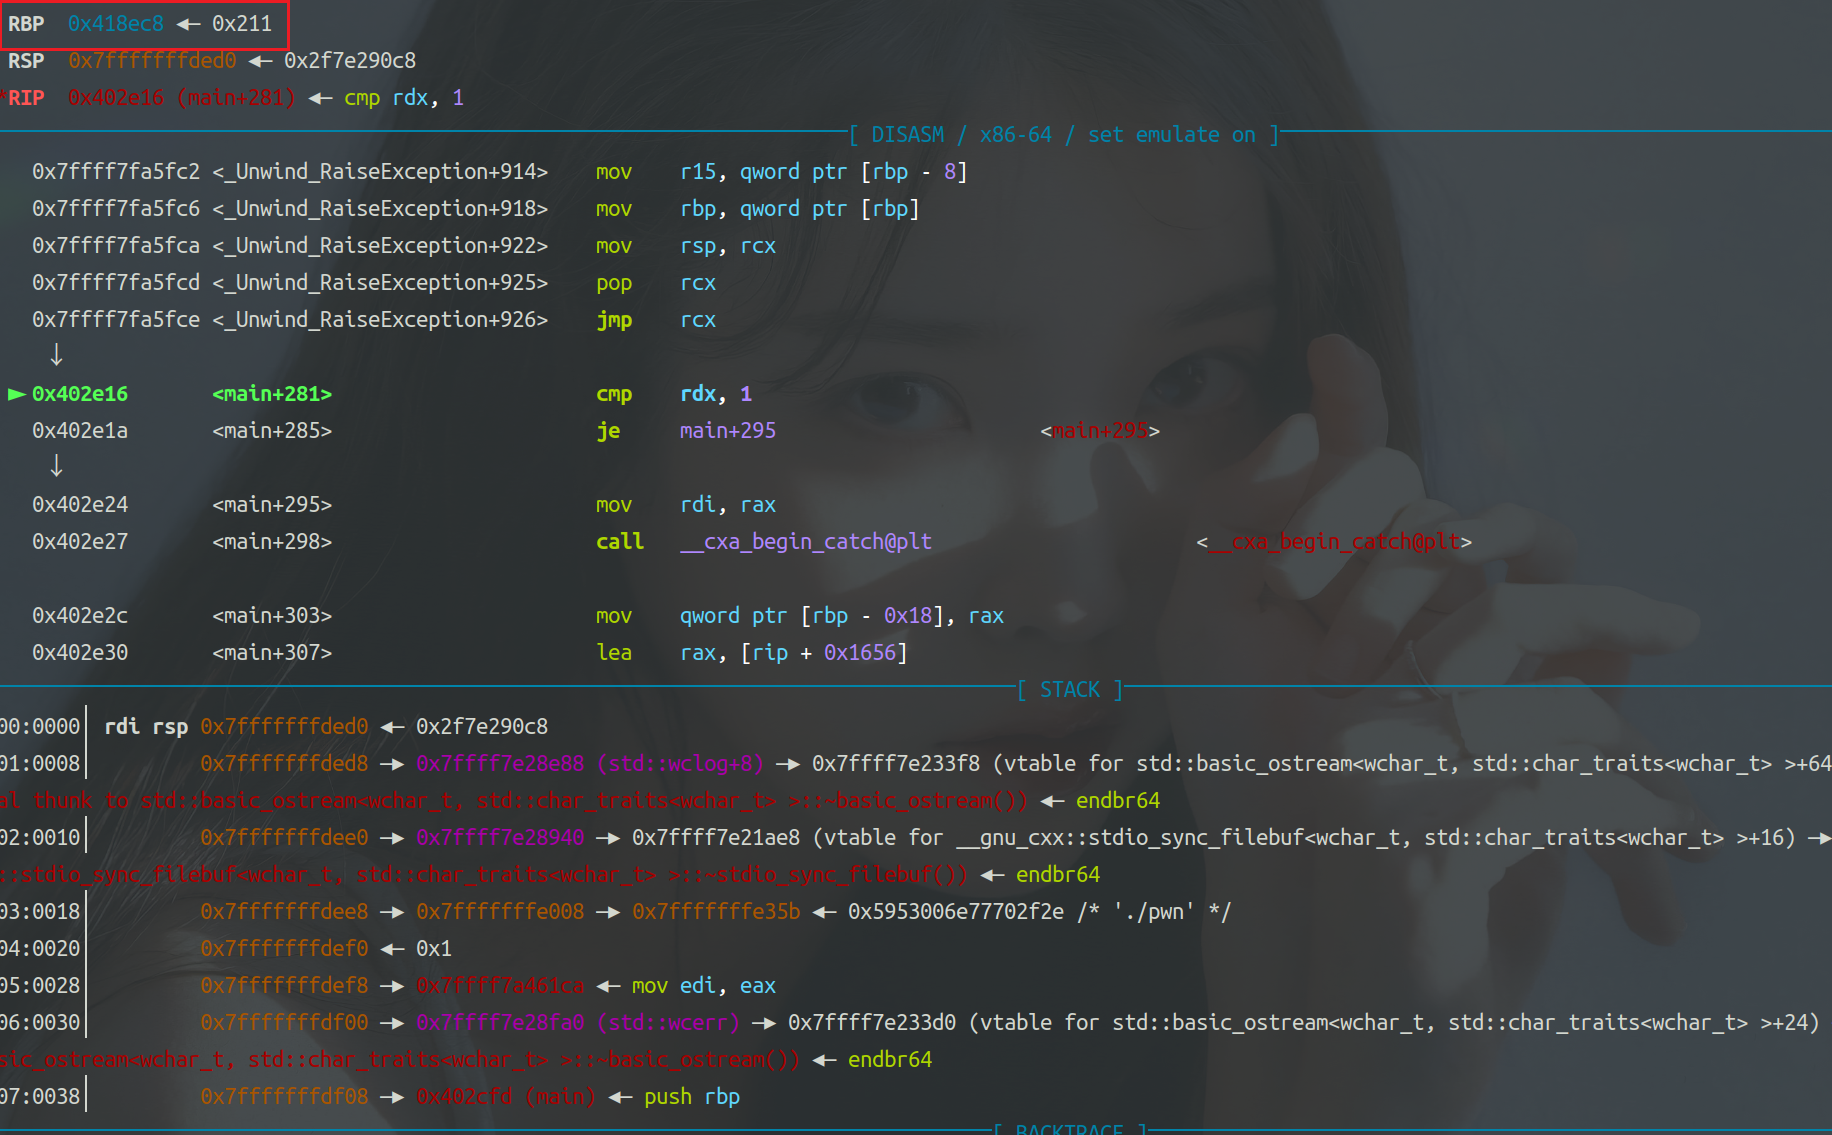Image resolution: width=1832 pixels, height=1135 pixels.
Task: Click the arrow before cmp rdx in RIP row
Action: [320, 98]
